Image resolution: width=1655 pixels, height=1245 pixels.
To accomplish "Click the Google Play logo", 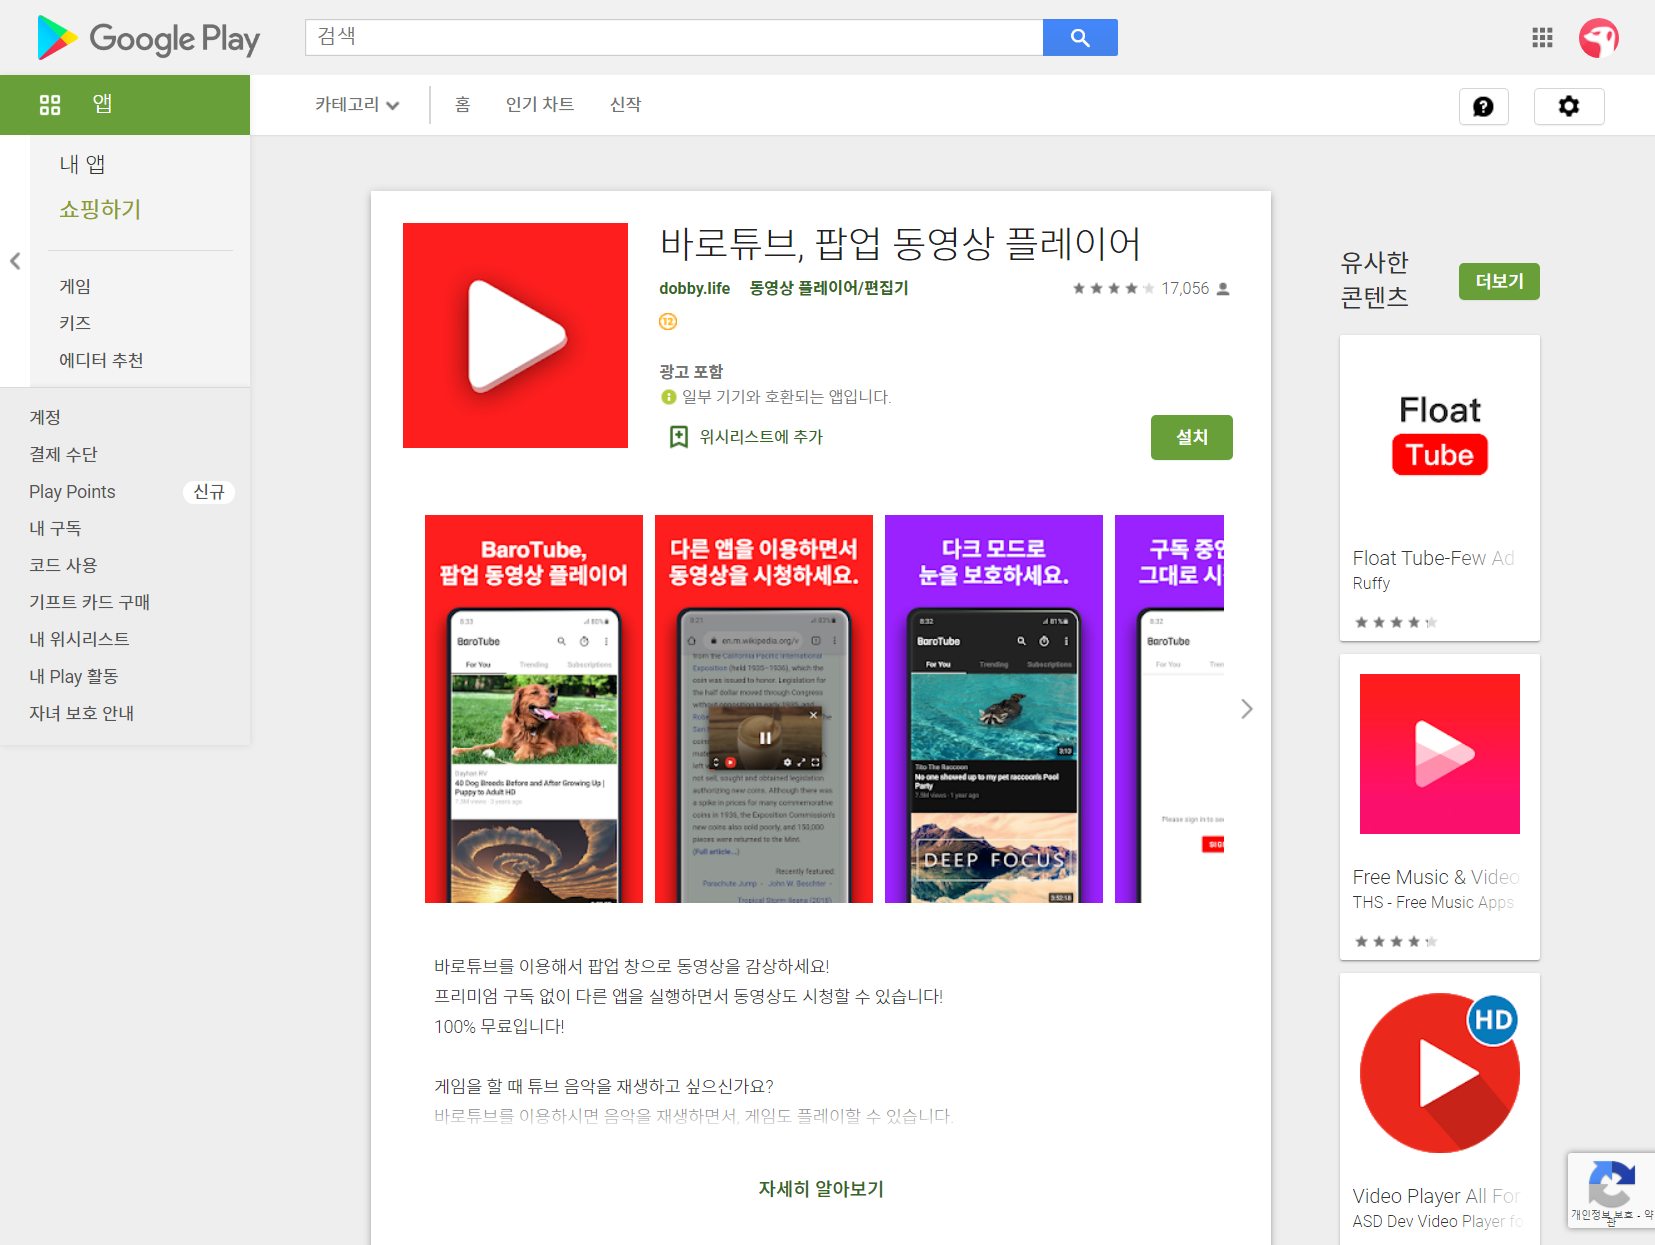I will coord(148,38).
